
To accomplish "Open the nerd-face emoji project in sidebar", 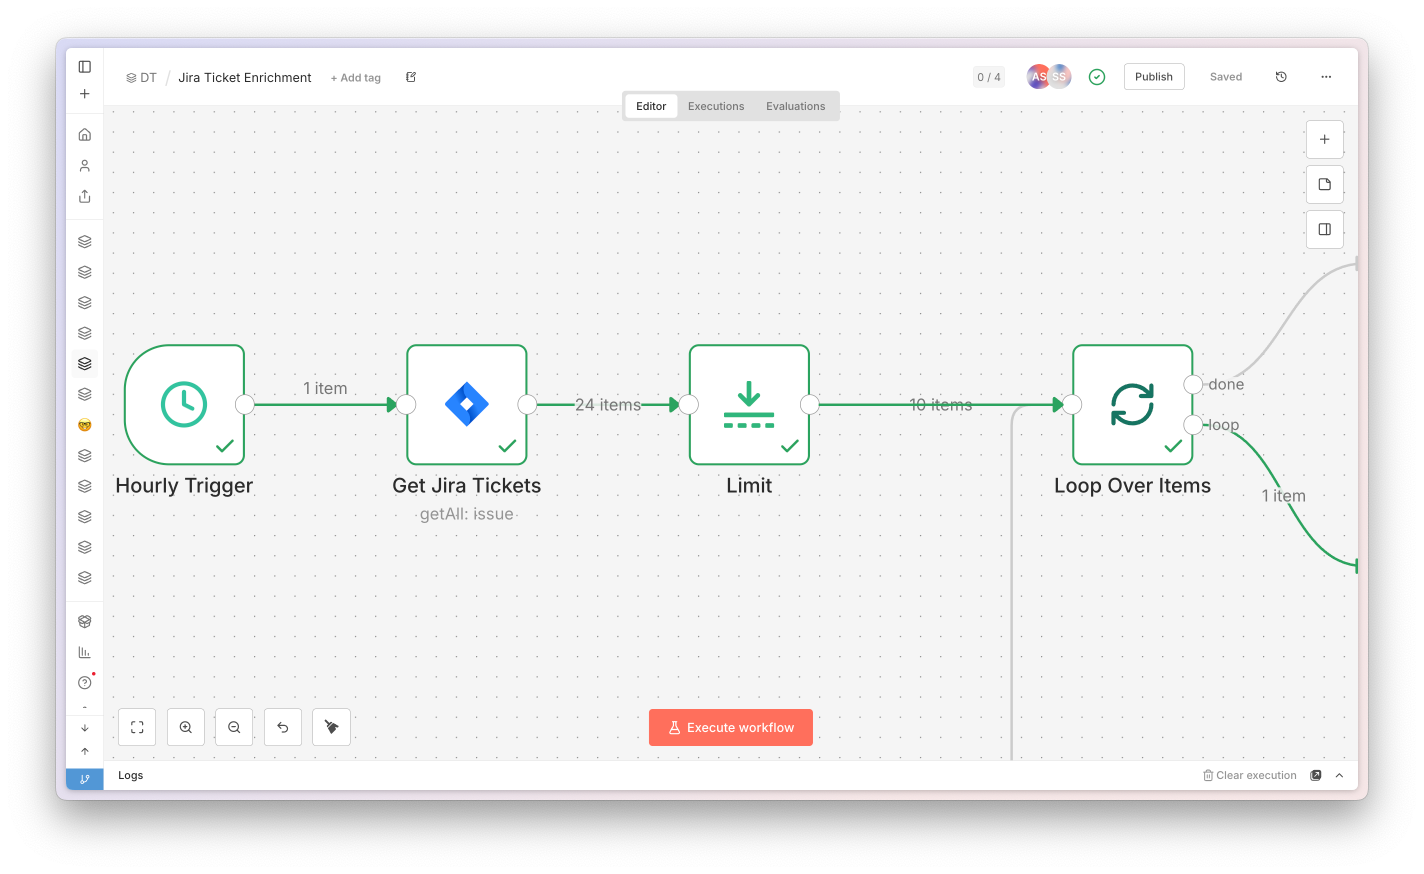I will 85,425.
